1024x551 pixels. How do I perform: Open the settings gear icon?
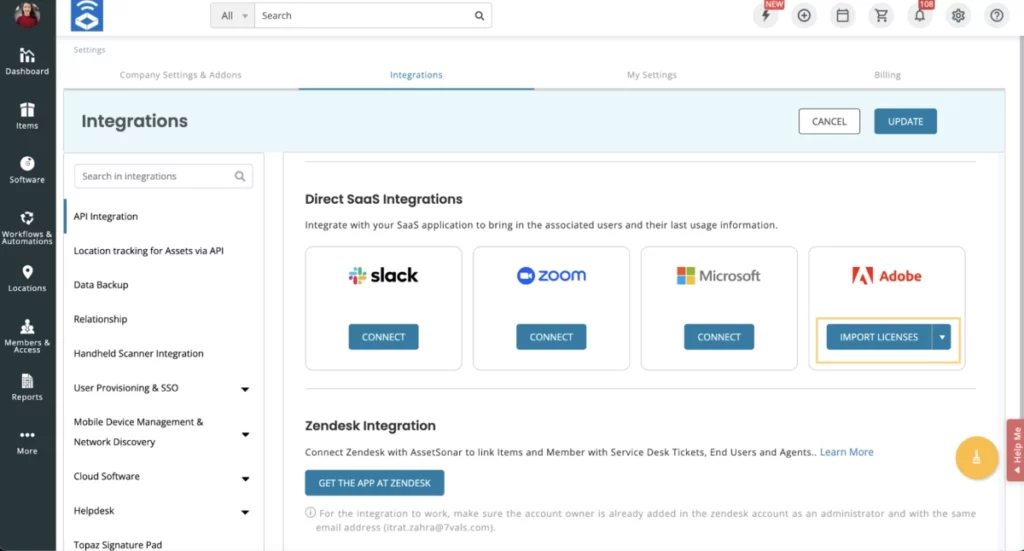point(958,15)
